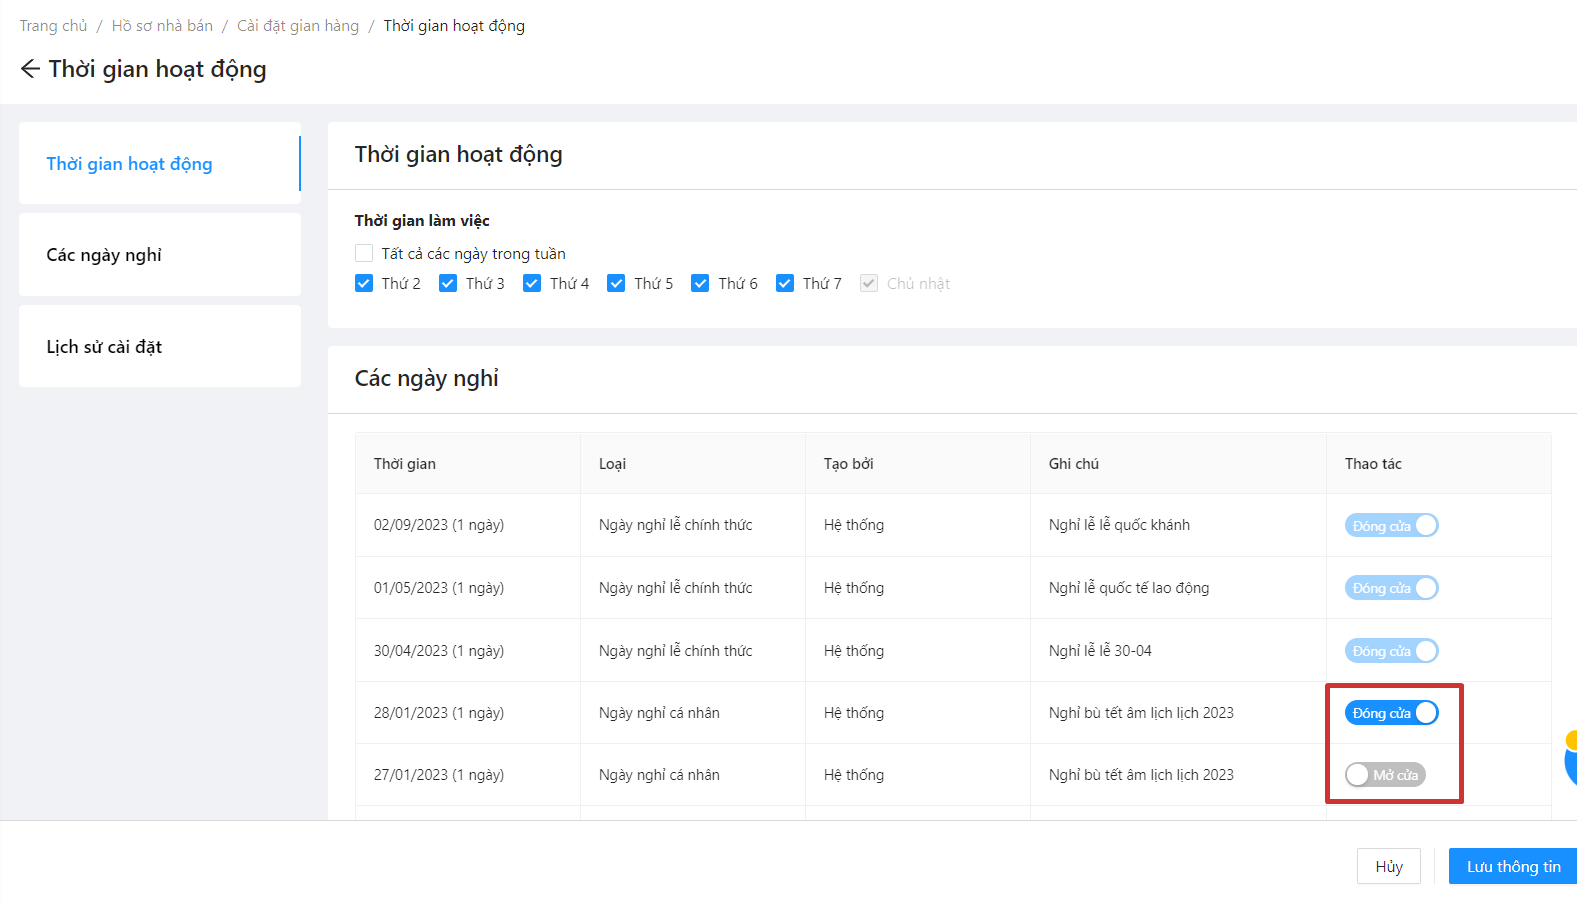1577x903 pixels.
Task: Click Nghỉ lễ lễ 30-04 note
Action: [1100, 651]
